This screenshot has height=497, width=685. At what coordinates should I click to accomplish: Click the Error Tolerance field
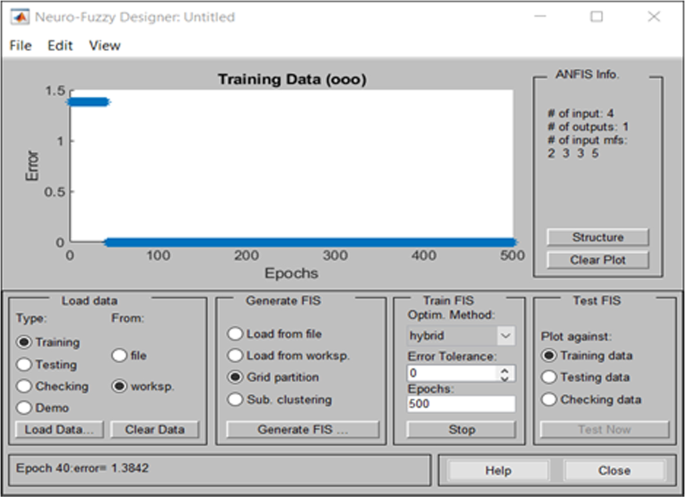click(x=452, y=373)
